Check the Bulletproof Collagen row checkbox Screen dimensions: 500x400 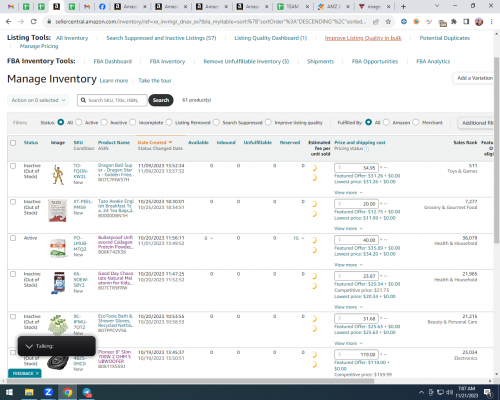tap(13, 238)
